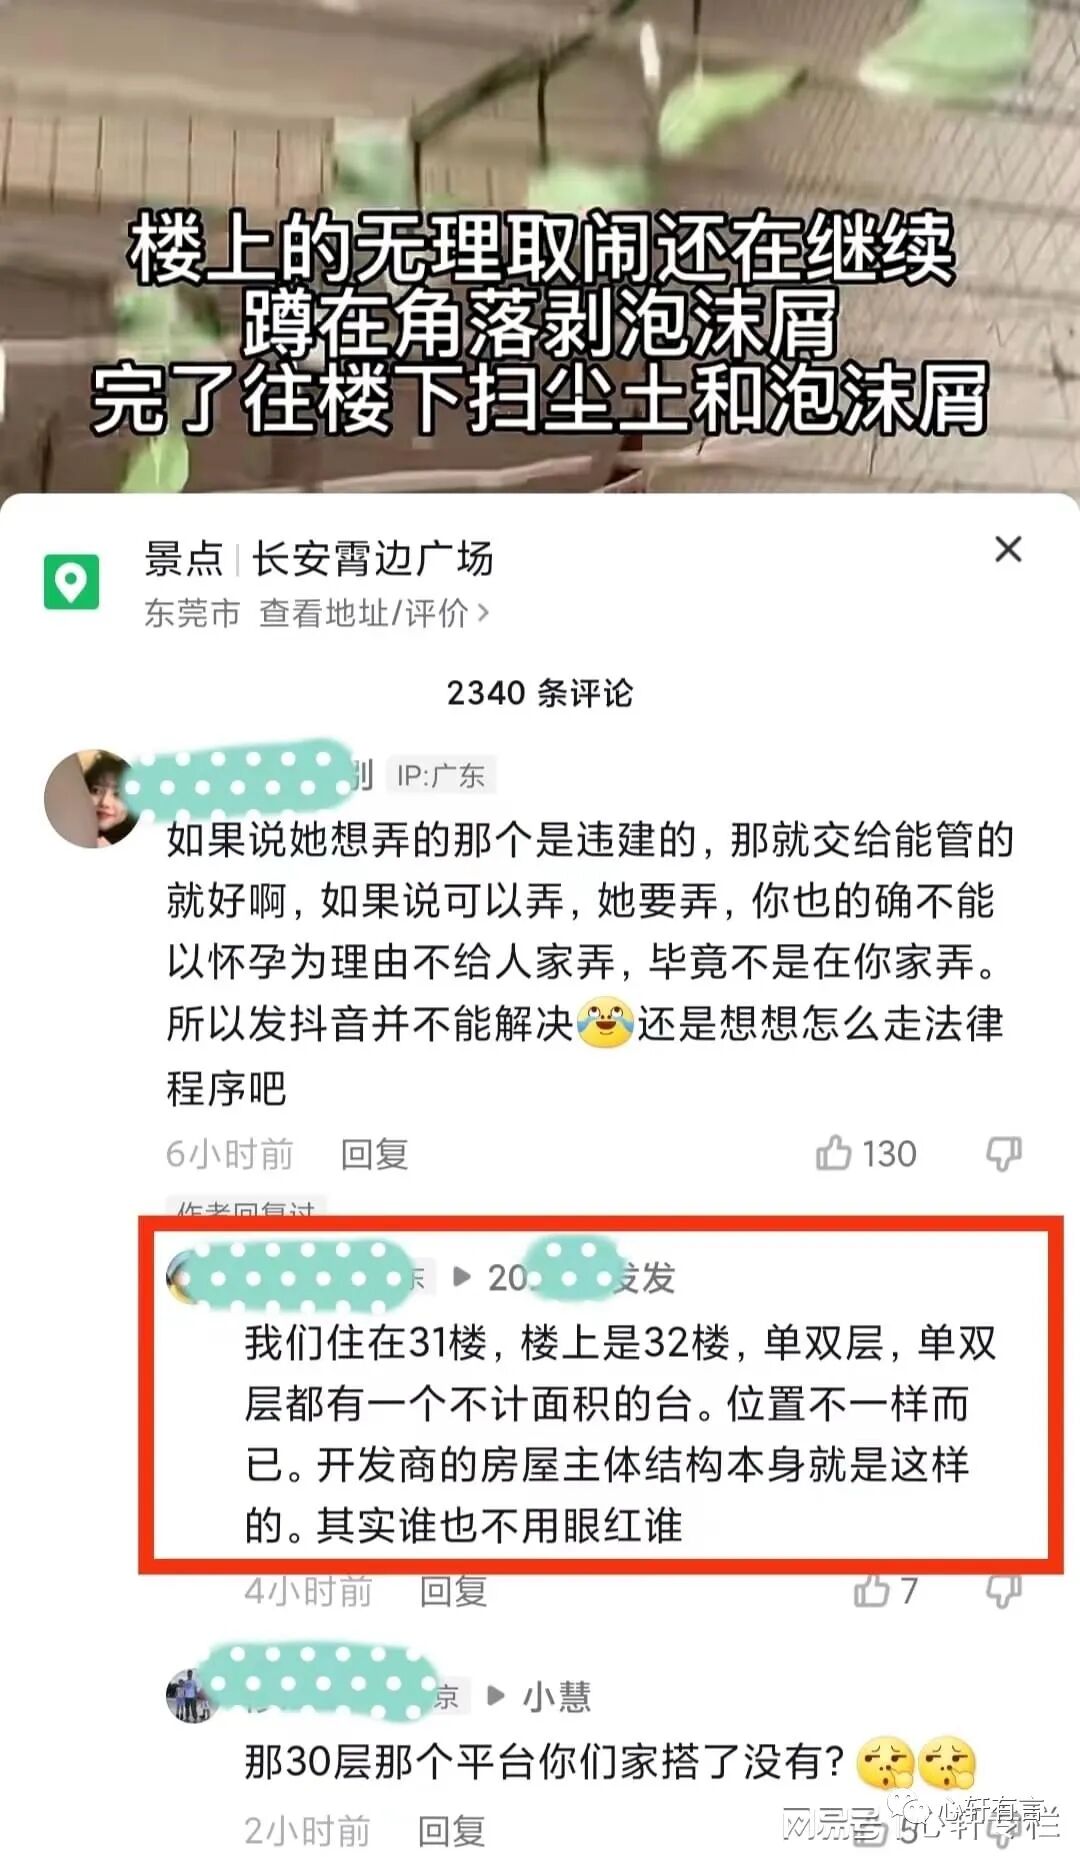Reply to the comment posted 2小时前
Screen dimensions: 1080x1857
(x=451, y=1831)
